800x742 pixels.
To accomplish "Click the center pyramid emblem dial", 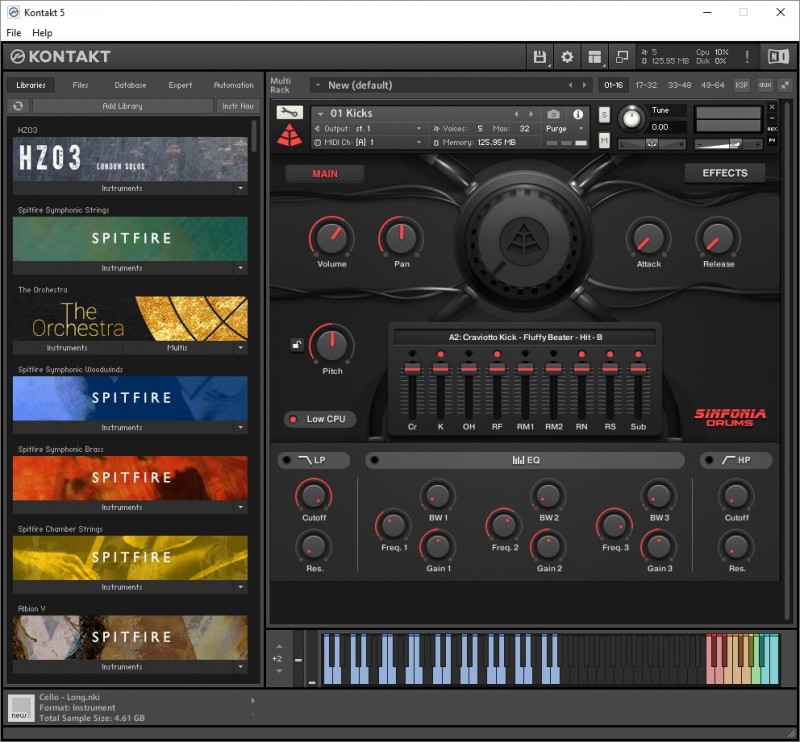I will click(x=524, y=240).
